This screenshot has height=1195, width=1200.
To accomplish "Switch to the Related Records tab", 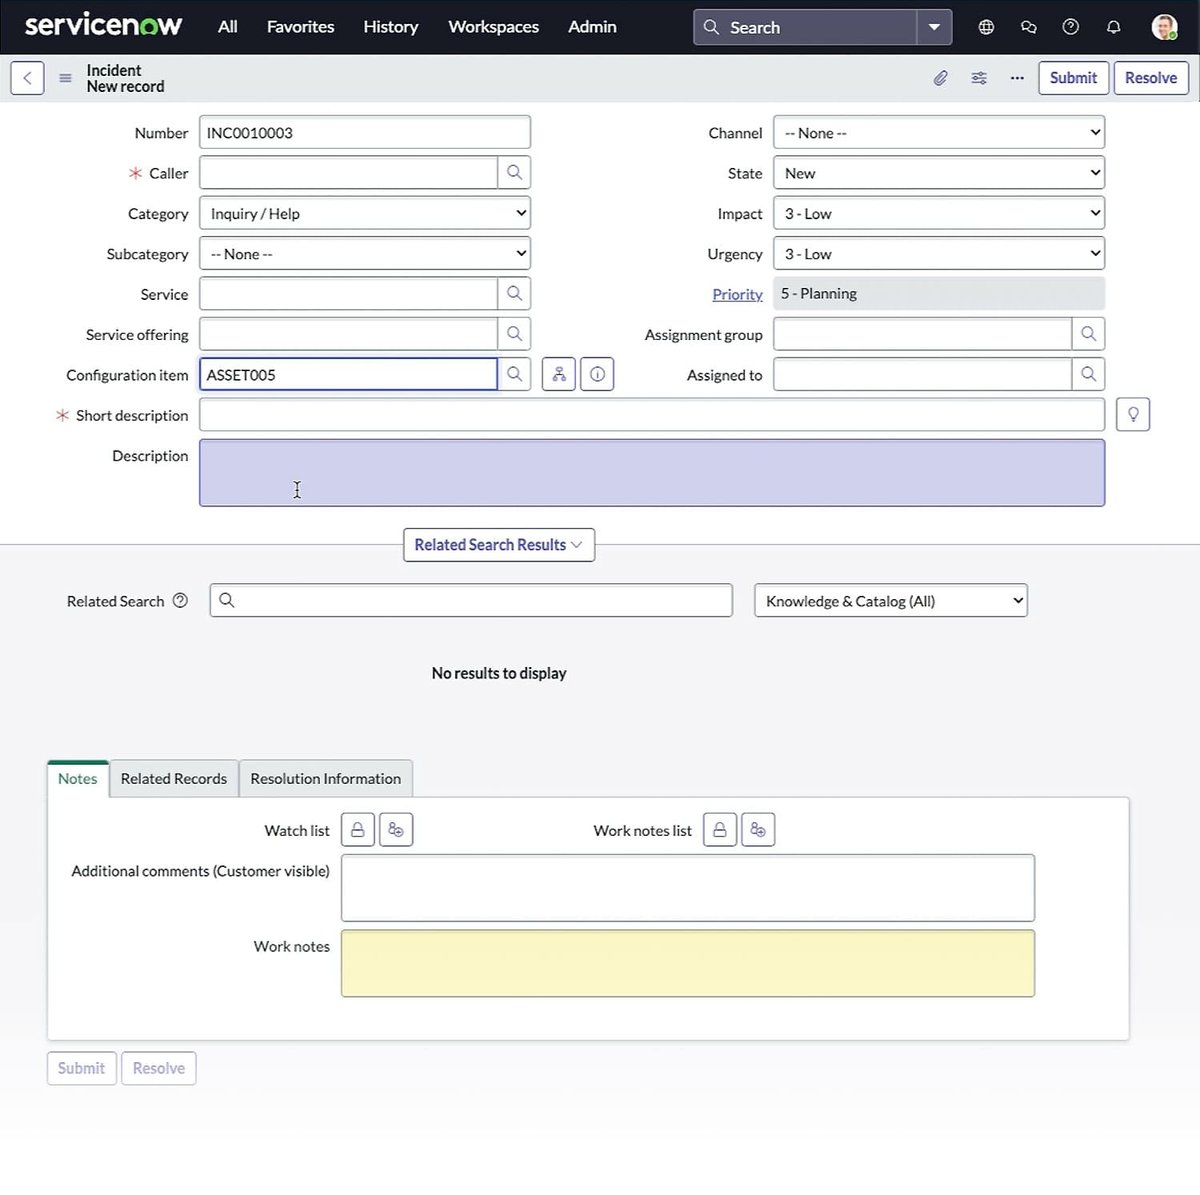I will 173,778.
